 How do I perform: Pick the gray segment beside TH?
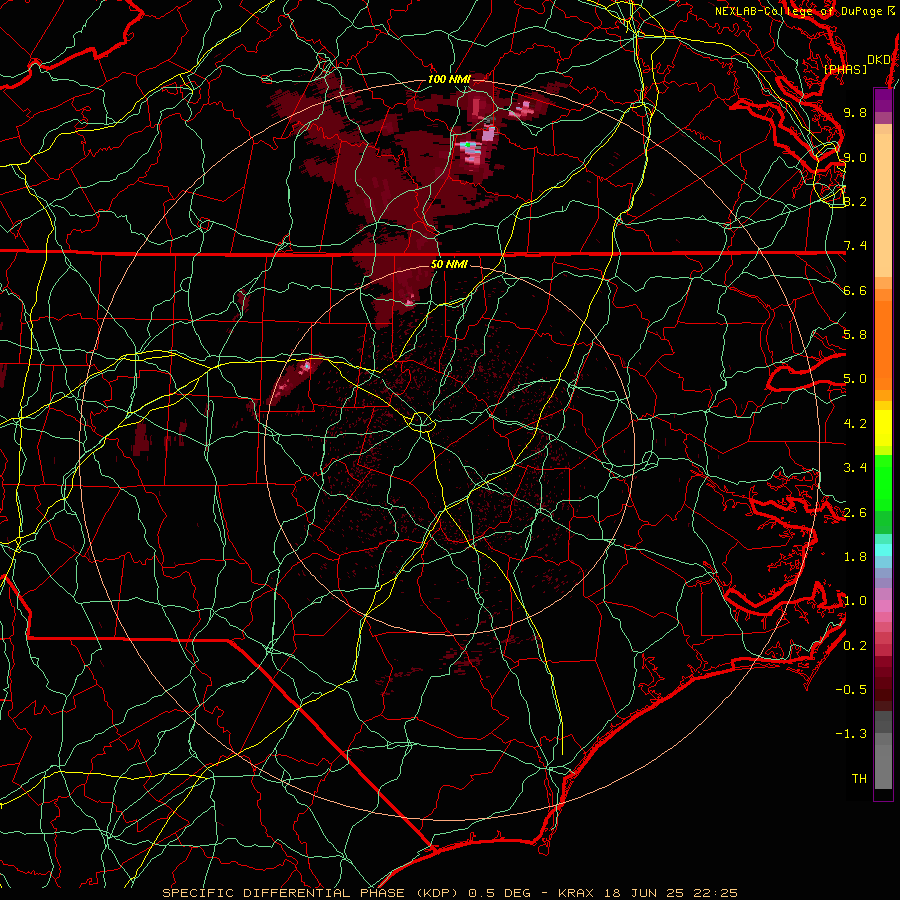coord(883,769)
